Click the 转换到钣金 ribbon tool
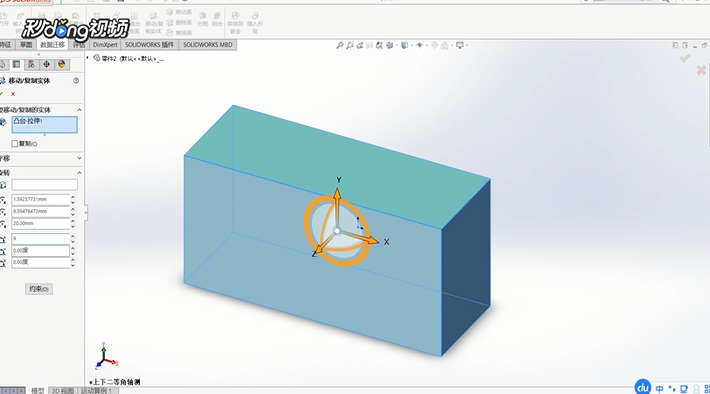The image size is (710, 394). point(235,24)
